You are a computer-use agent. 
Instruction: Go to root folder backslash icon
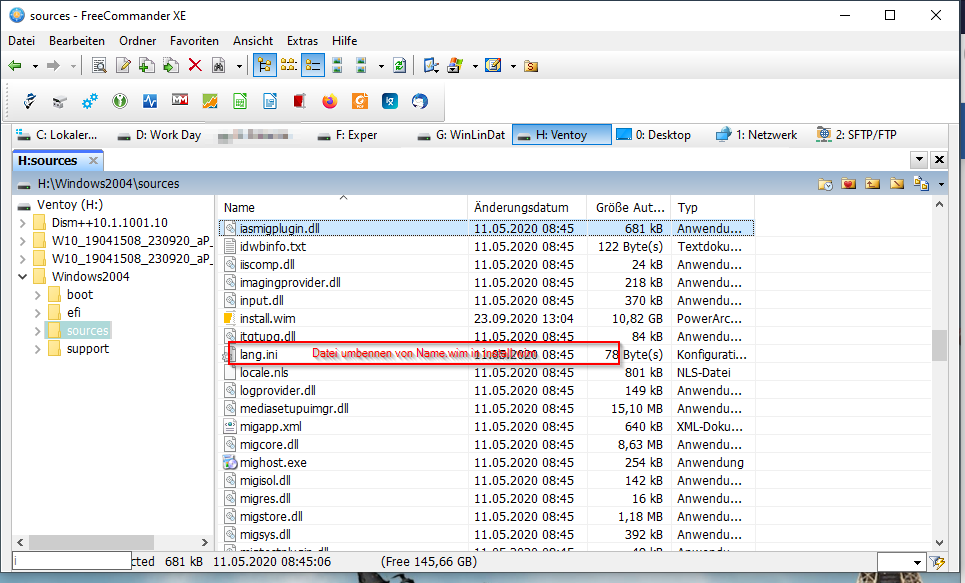(897, 184)
